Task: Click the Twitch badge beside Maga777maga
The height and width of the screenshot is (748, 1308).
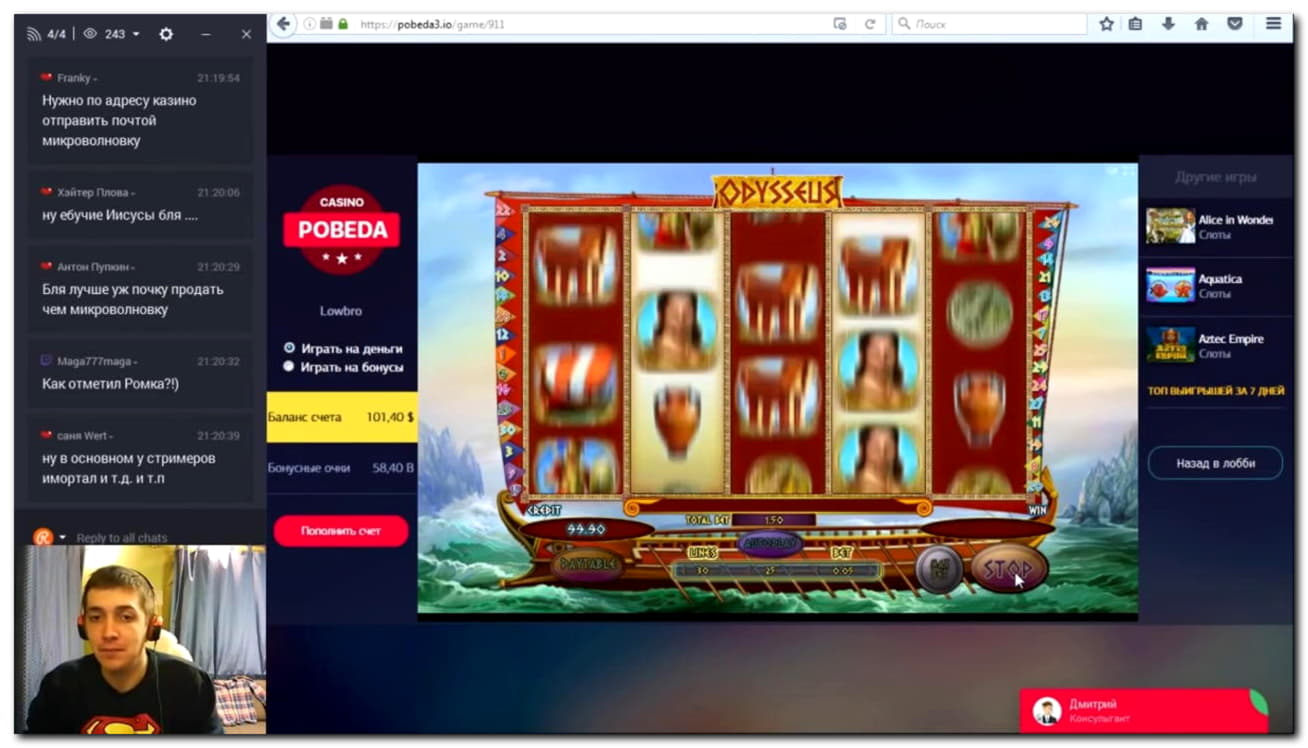Action: click(46, 361)
